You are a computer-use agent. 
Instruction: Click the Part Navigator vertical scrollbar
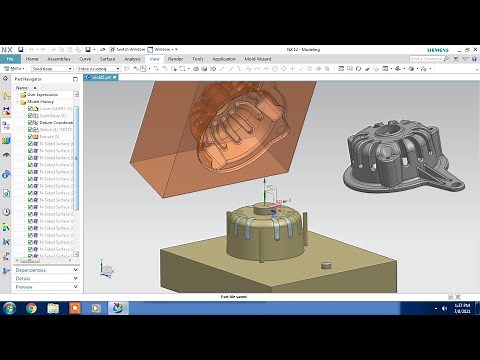(x=76, y=158)
